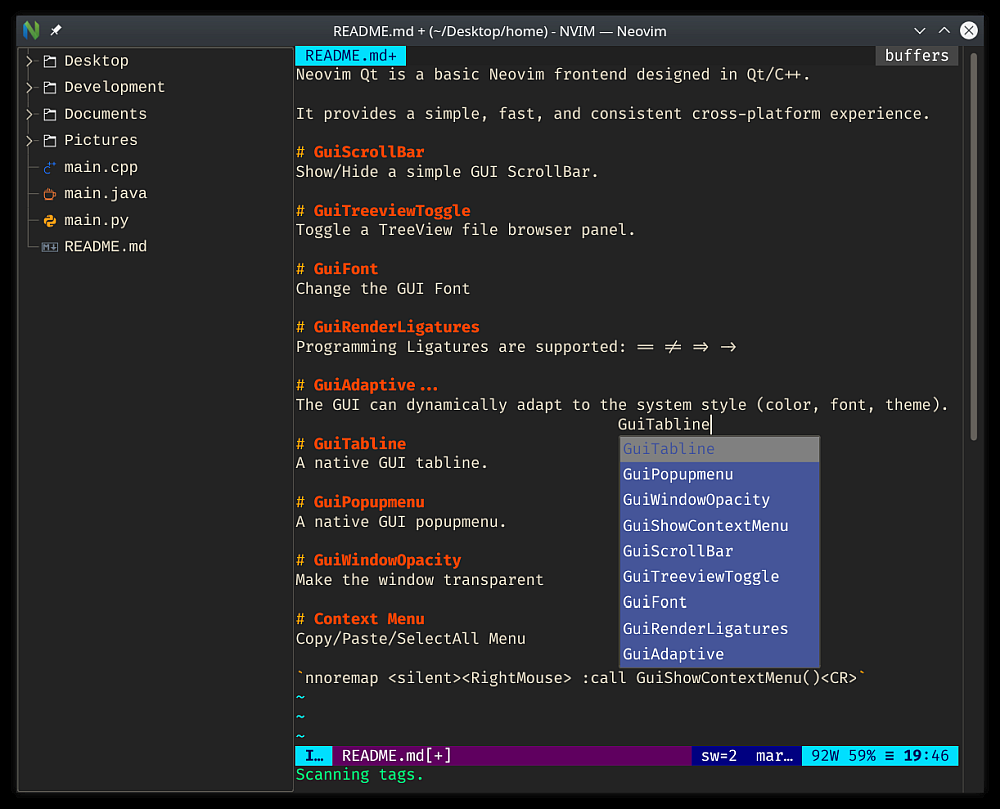1000x809 pixels.
Task: Close the Neovim window
Action: (969, 31)
